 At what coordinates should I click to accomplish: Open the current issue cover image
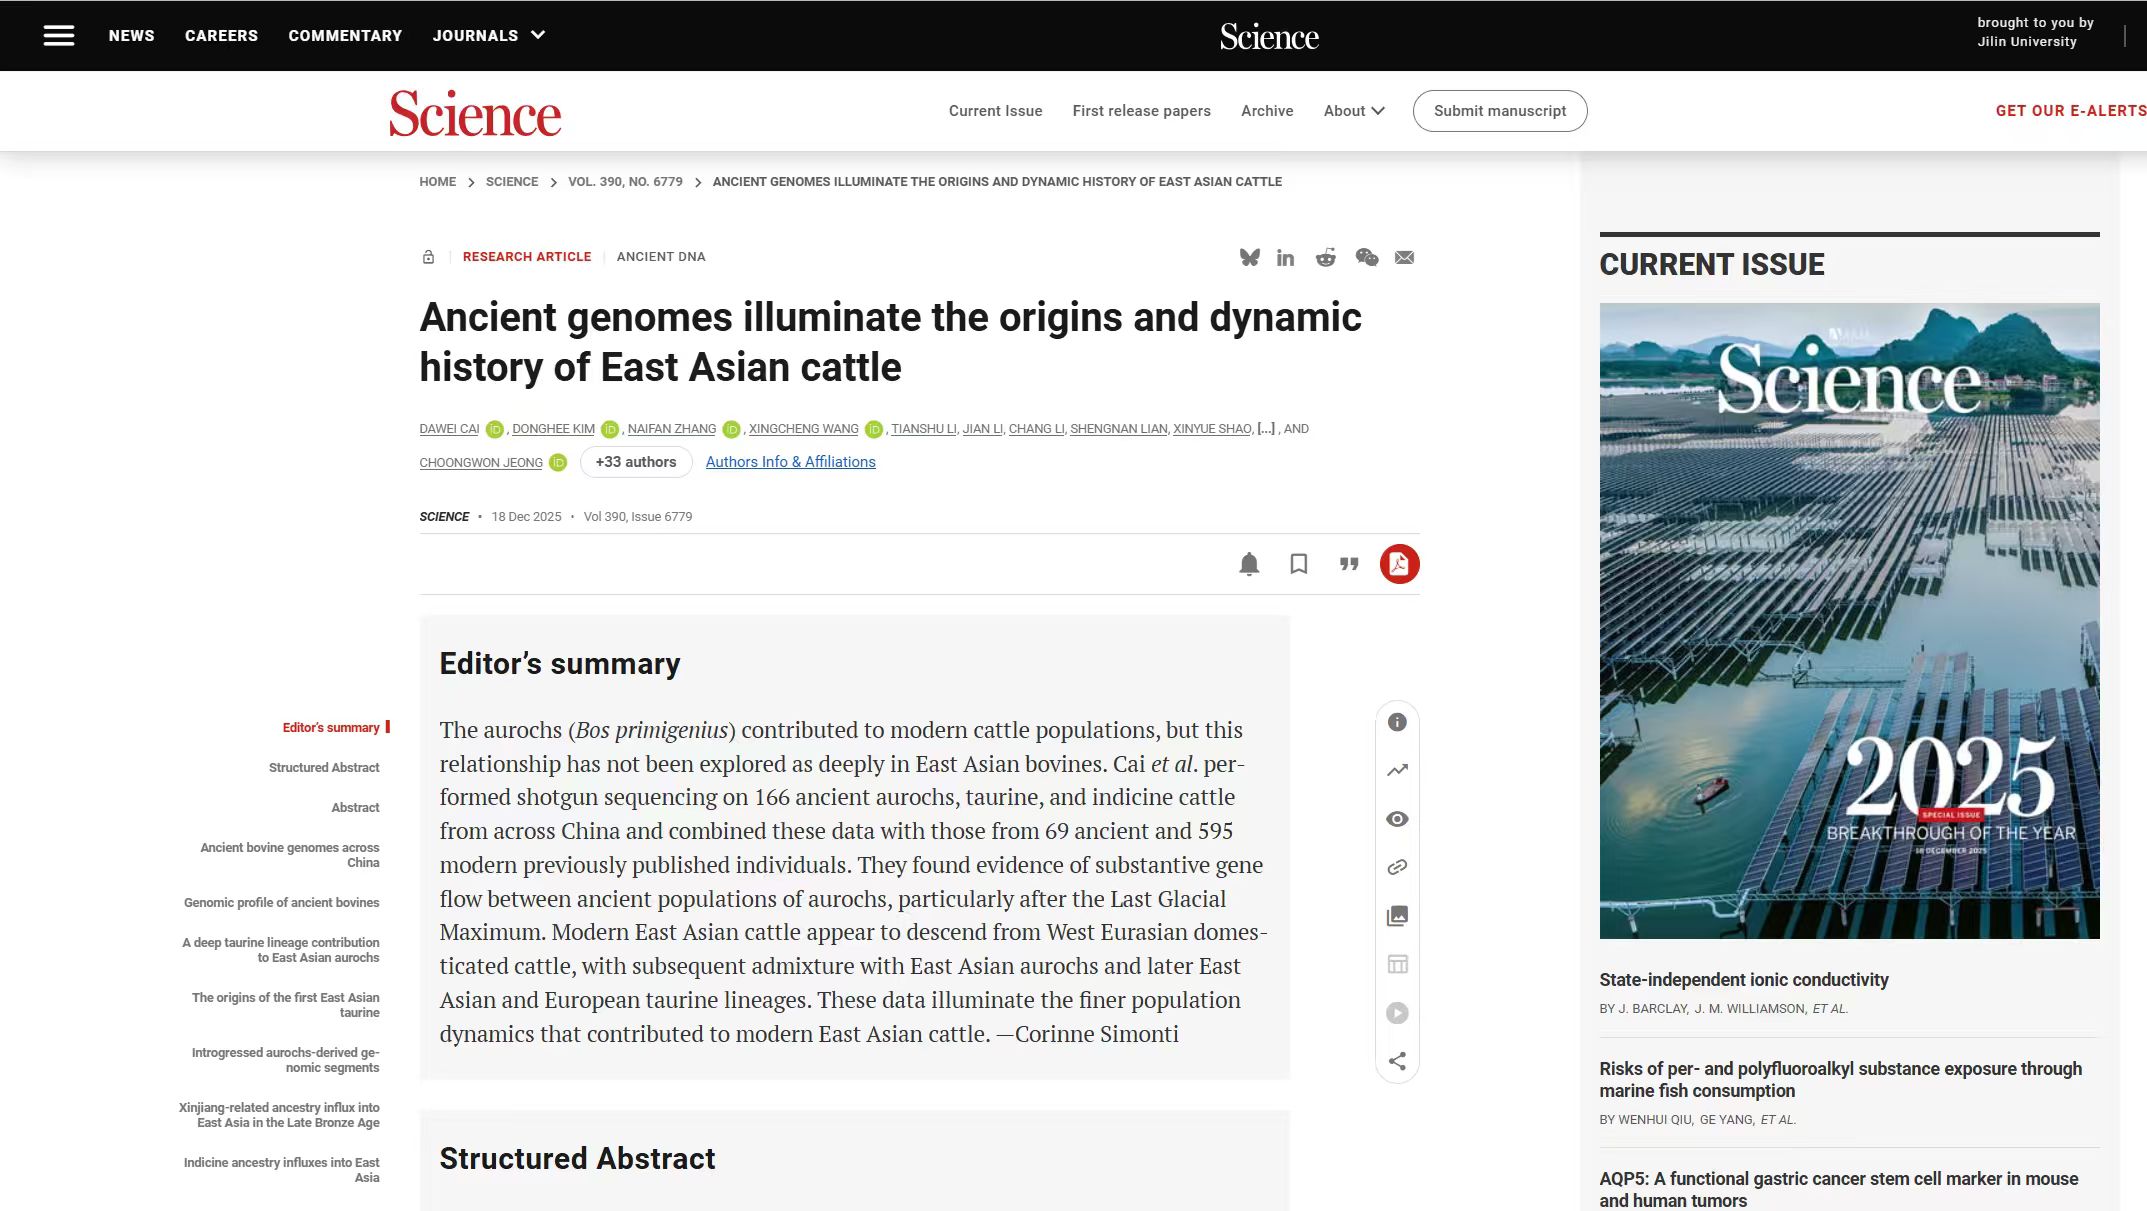pyautogui.click(x=1849, y=620)
